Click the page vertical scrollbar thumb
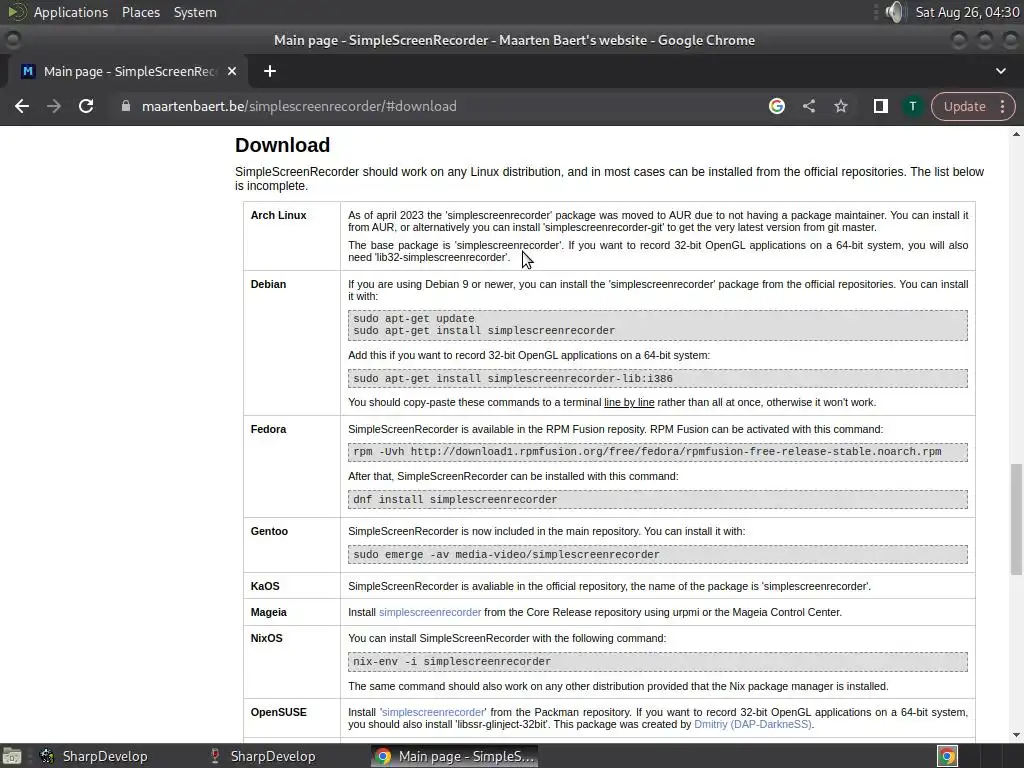The width and height of the screenshot is (1024, 768). tap(1016, 519)
